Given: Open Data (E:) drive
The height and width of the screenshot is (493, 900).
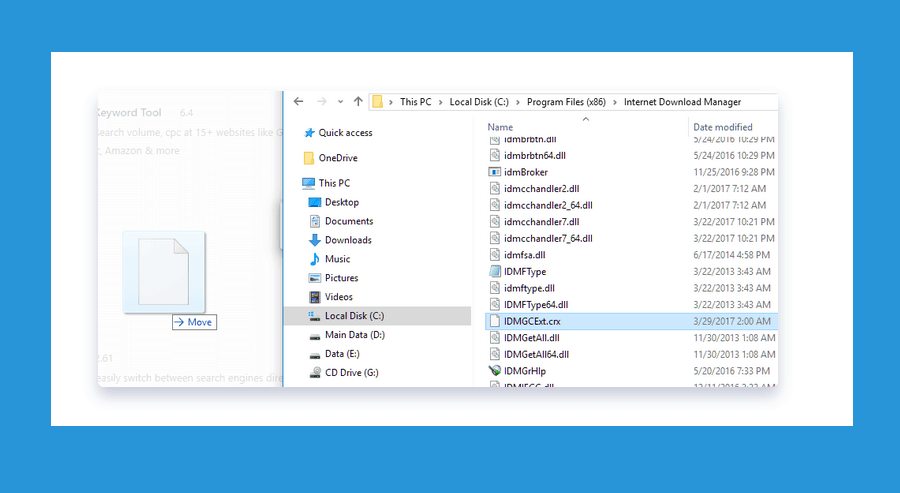Looking at the screenshot, I should (342, 354).
